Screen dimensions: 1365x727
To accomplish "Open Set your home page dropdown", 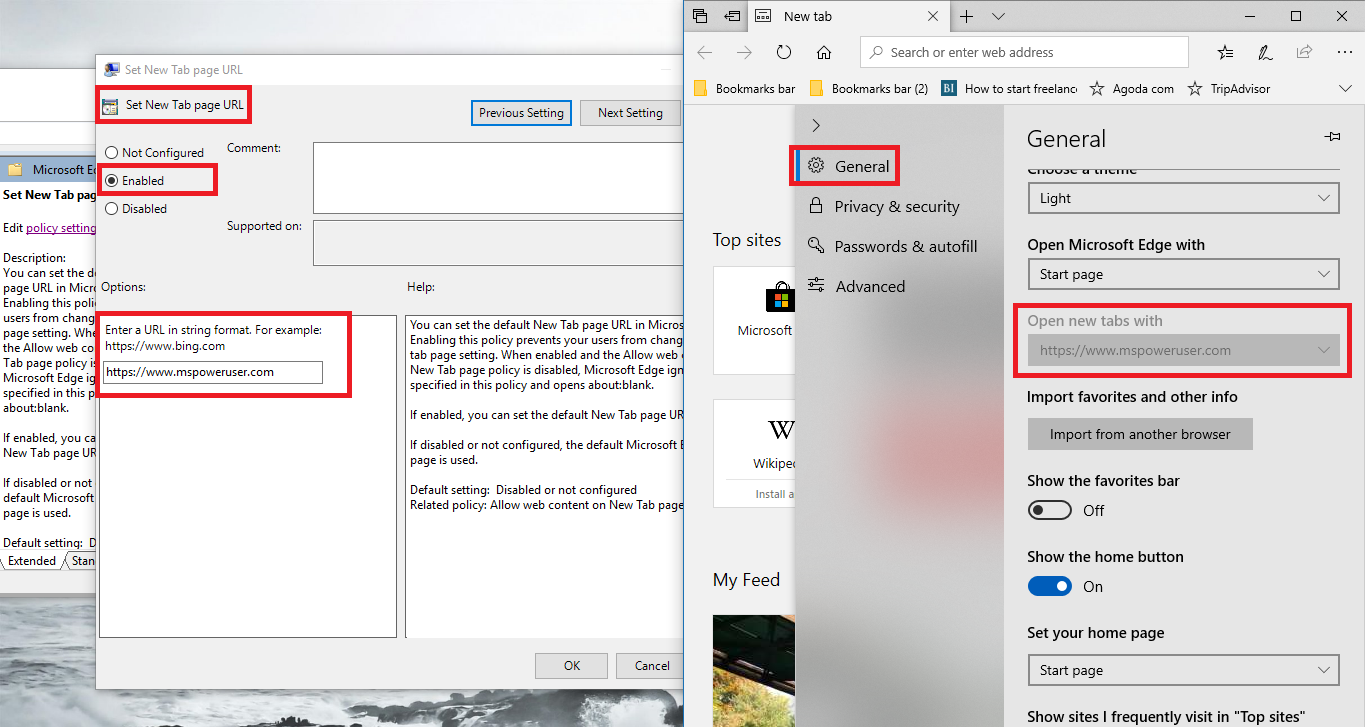I will [1183, 670].
